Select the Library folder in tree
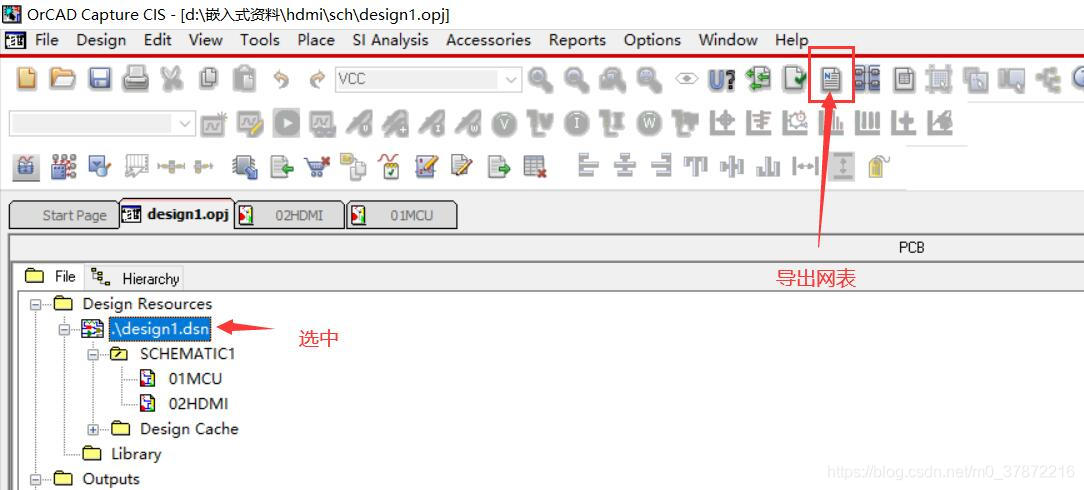 (136, 454)
